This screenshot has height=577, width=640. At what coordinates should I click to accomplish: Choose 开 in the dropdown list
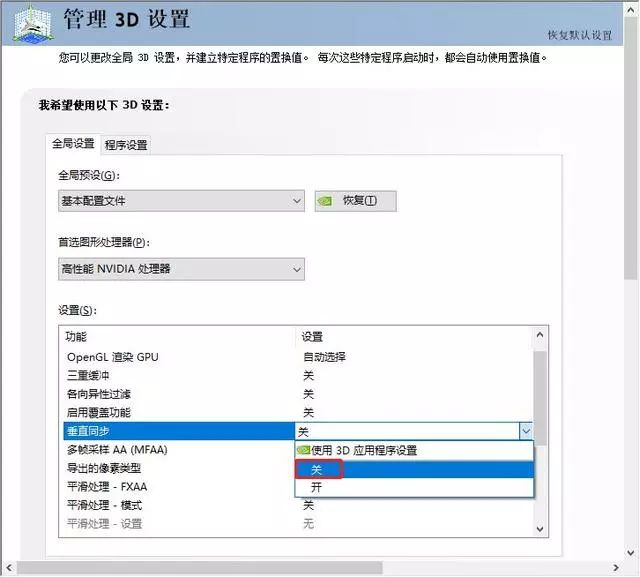pyautogui.click(x=316, y=487)
